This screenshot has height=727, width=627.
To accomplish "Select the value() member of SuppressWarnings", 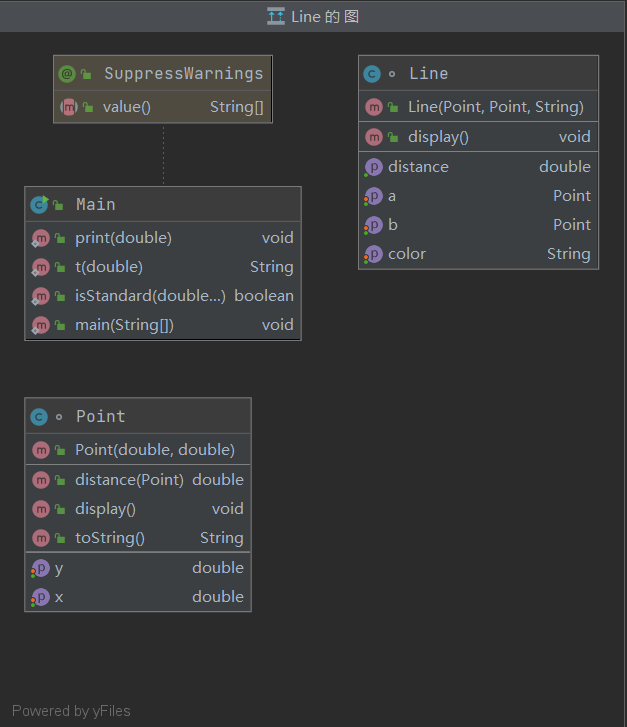I will (x=162, y=107).
